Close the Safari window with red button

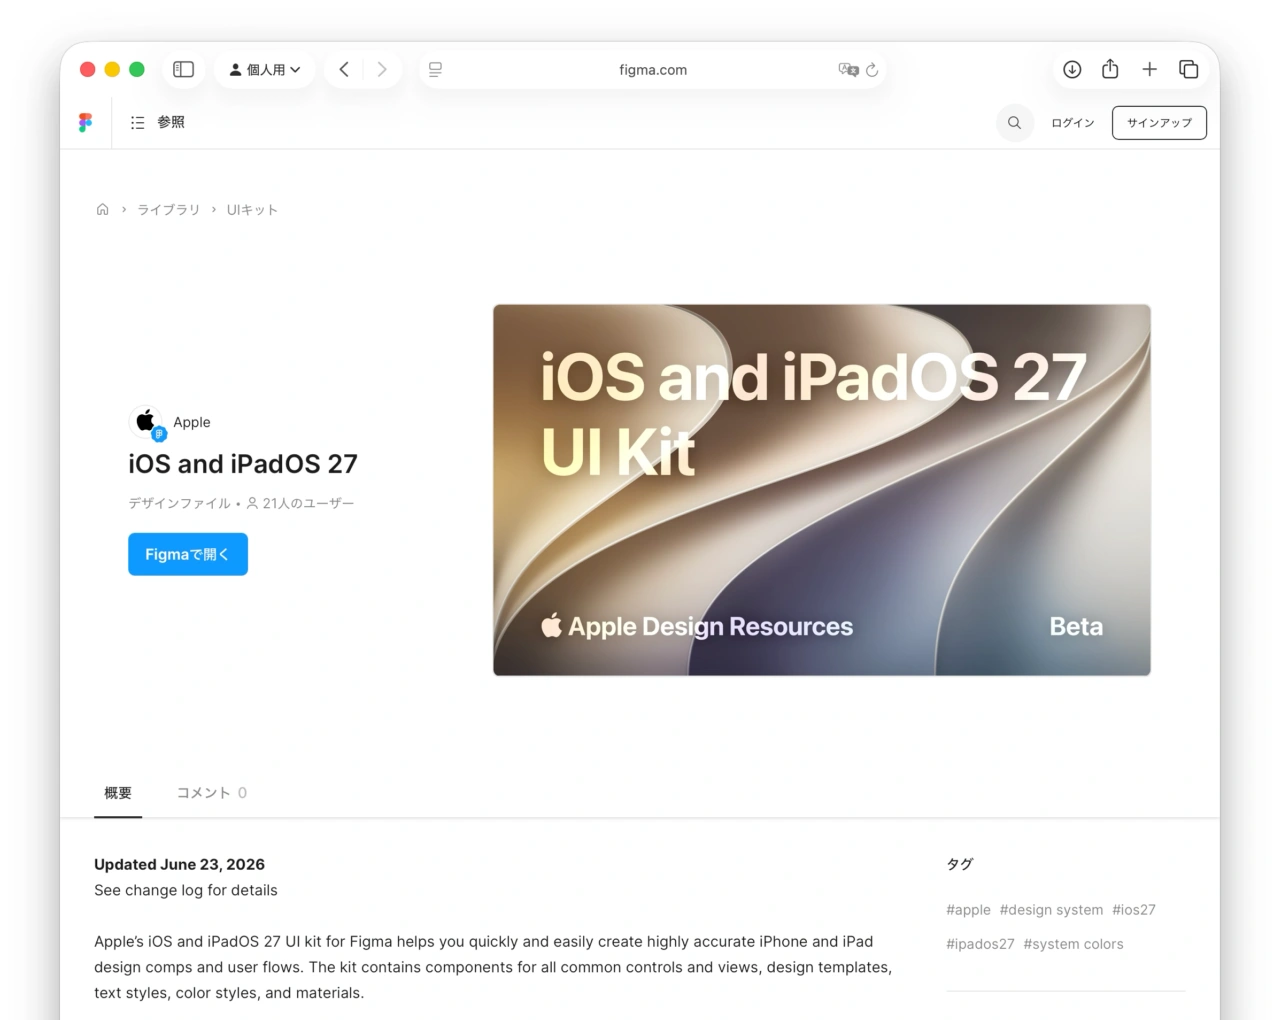click(88, 69)
